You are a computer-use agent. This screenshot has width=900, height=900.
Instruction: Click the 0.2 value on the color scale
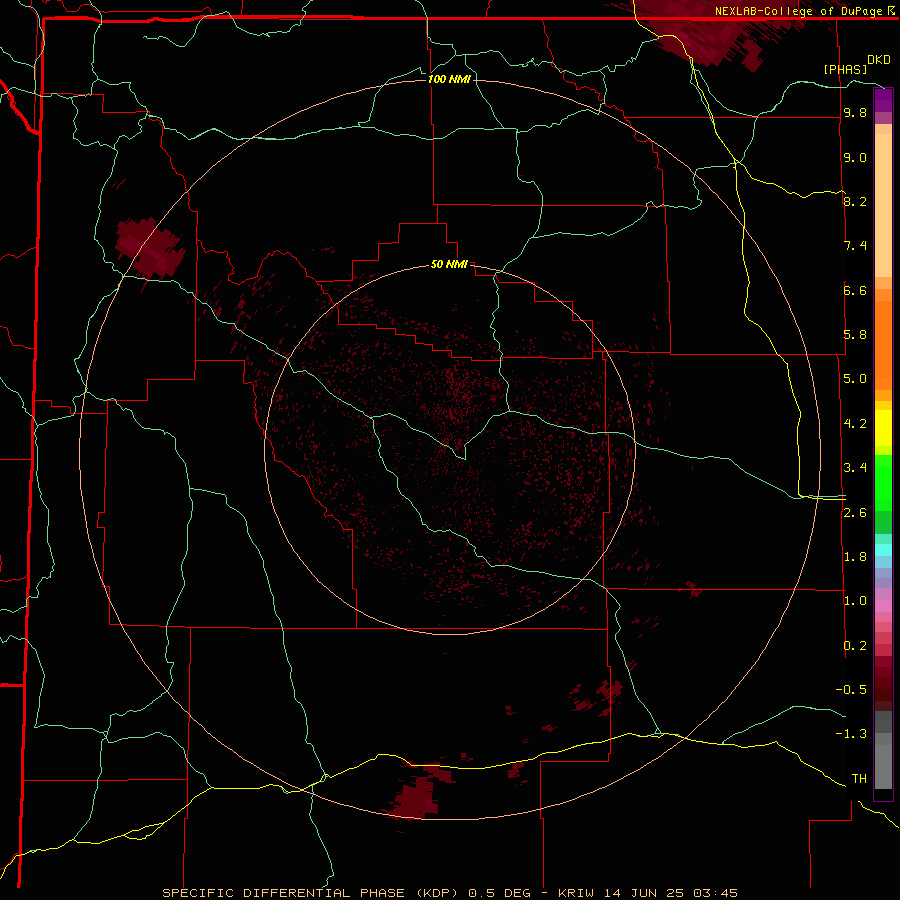point(855,646)
